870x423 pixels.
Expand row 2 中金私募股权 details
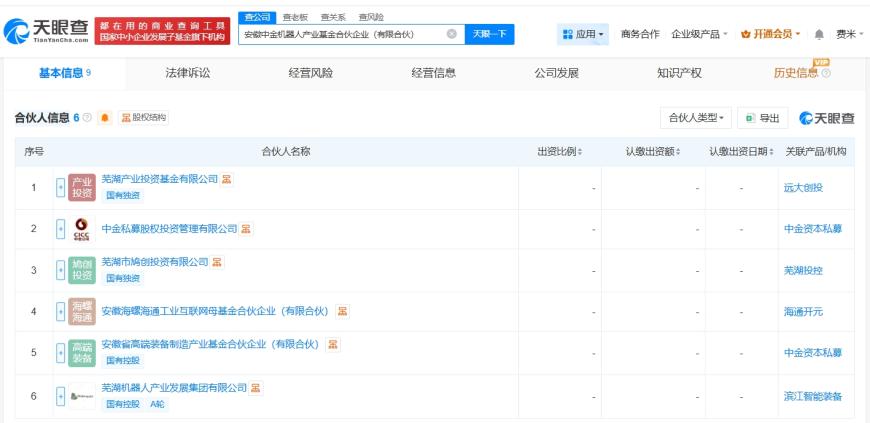[60, 229]
